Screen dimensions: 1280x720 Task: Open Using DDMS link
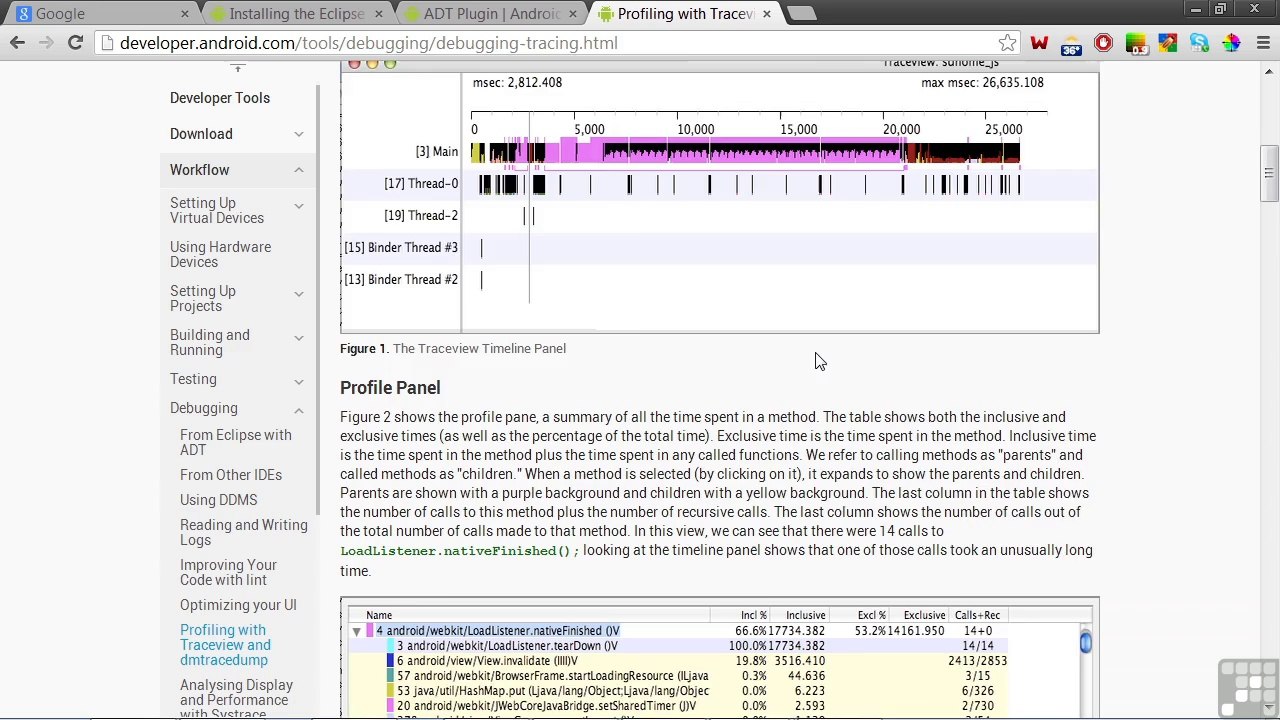tap(218, 500)
